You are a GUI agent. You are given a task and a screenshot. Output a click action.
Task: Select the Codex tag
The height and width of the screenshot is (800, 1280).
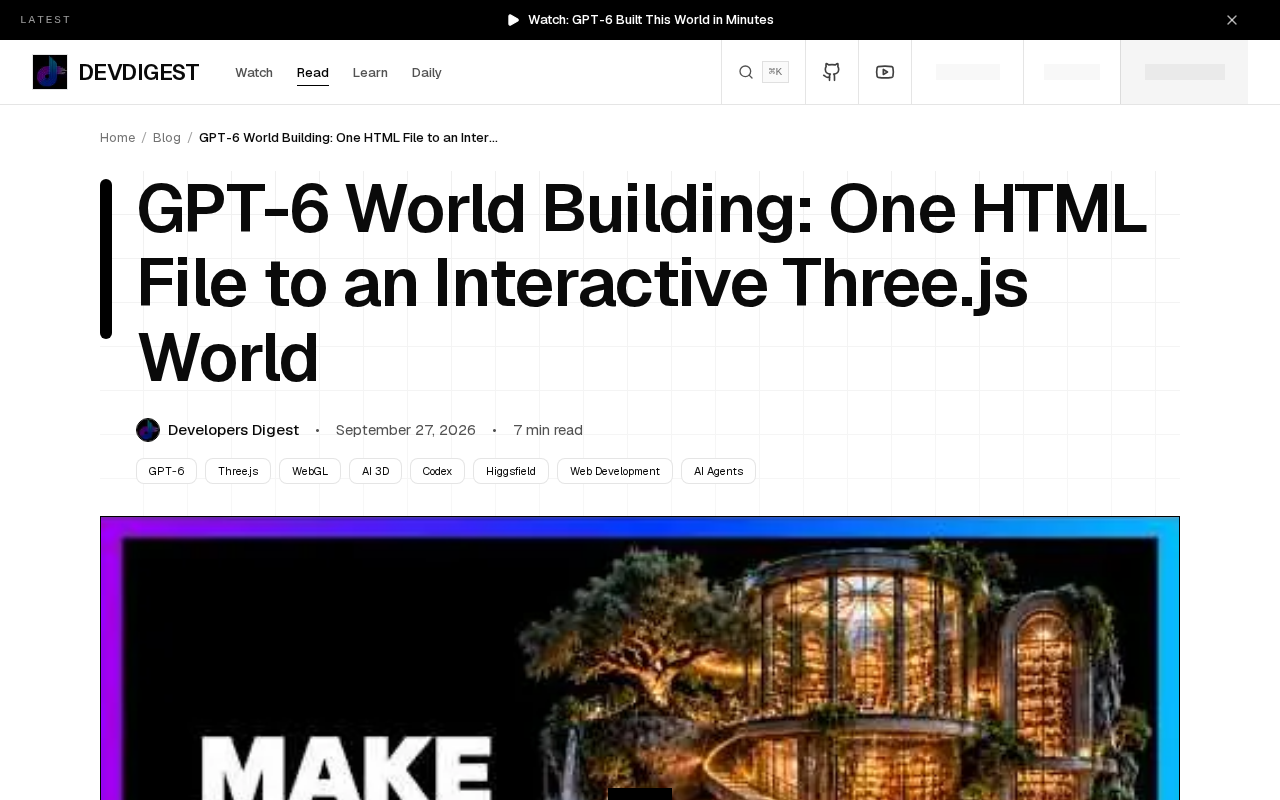click(437, 471)
